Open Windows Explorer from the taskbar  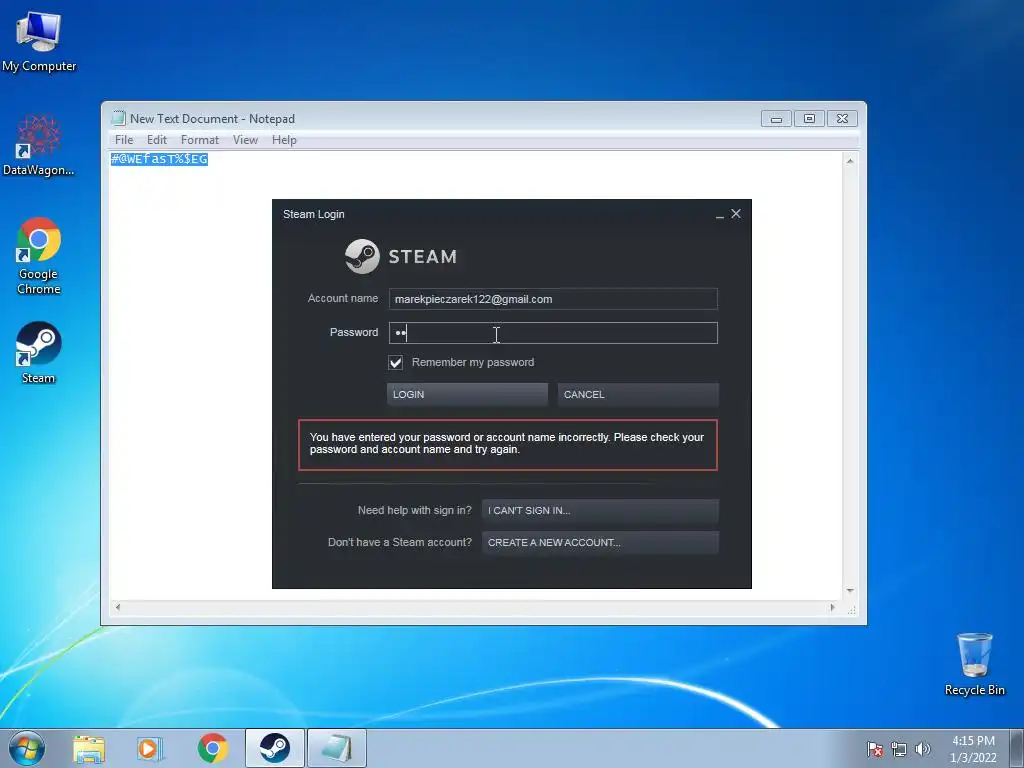pyautogui.click(x=89, y=748)
